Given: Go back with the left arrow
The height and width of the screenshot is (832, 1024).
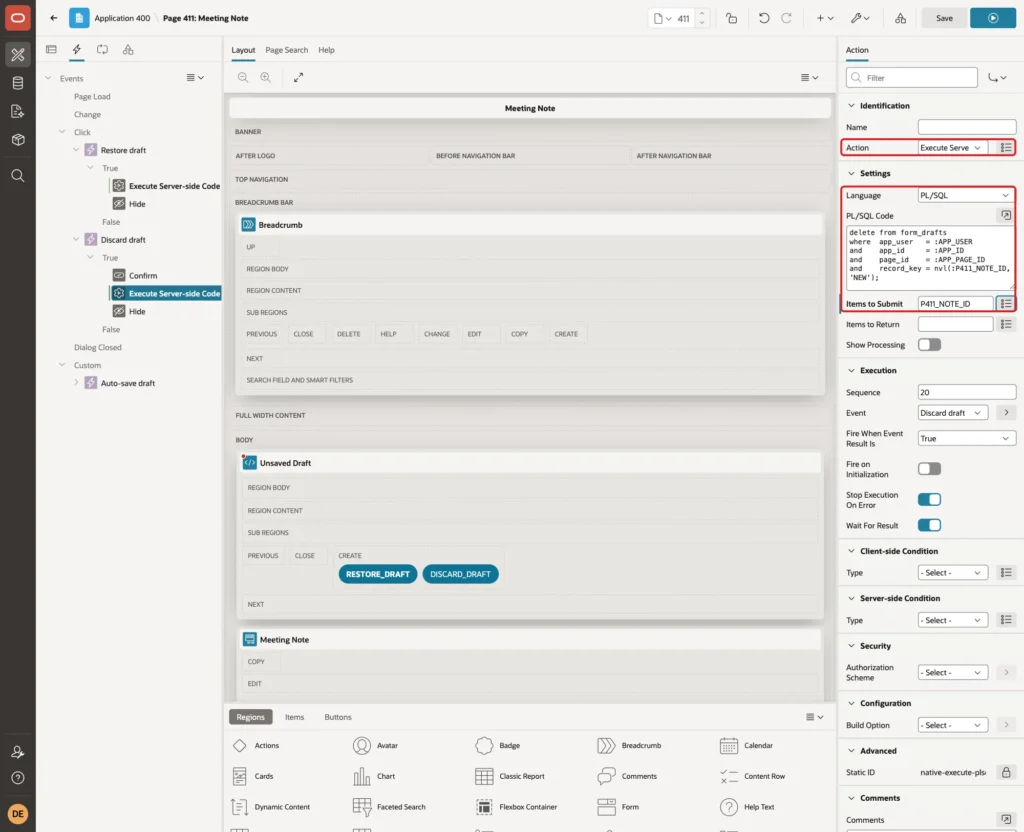Looking at the screenshot, I should [54, 18].
